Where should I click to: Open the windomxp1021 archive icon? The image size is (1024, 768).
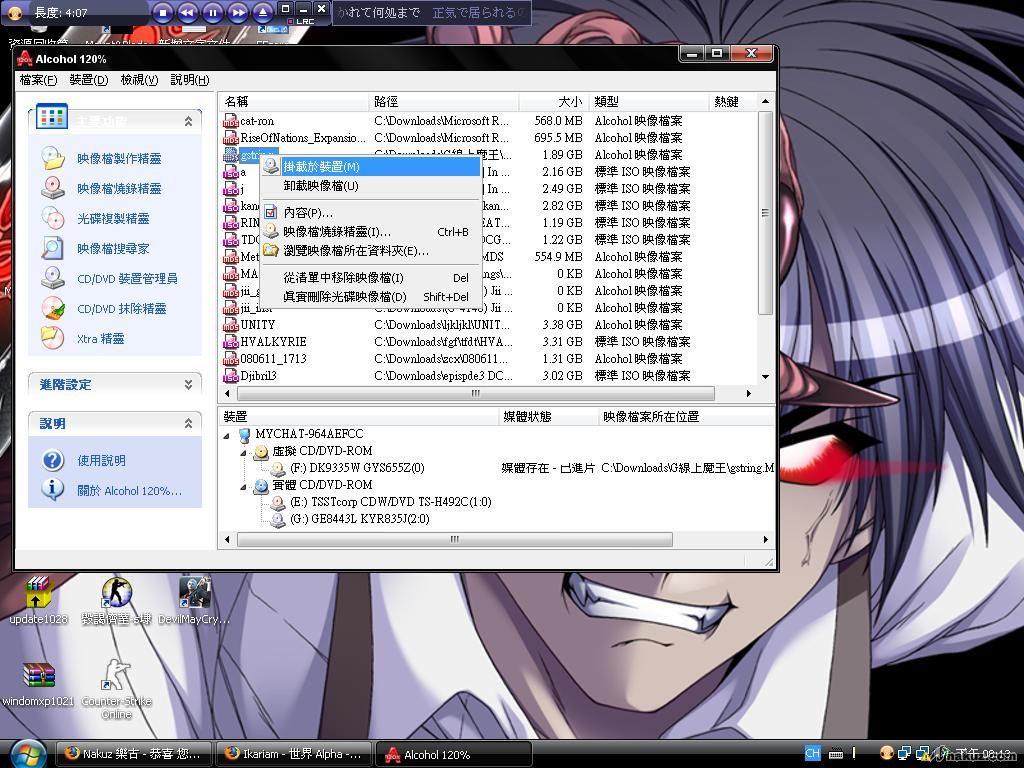click(38, 684)
